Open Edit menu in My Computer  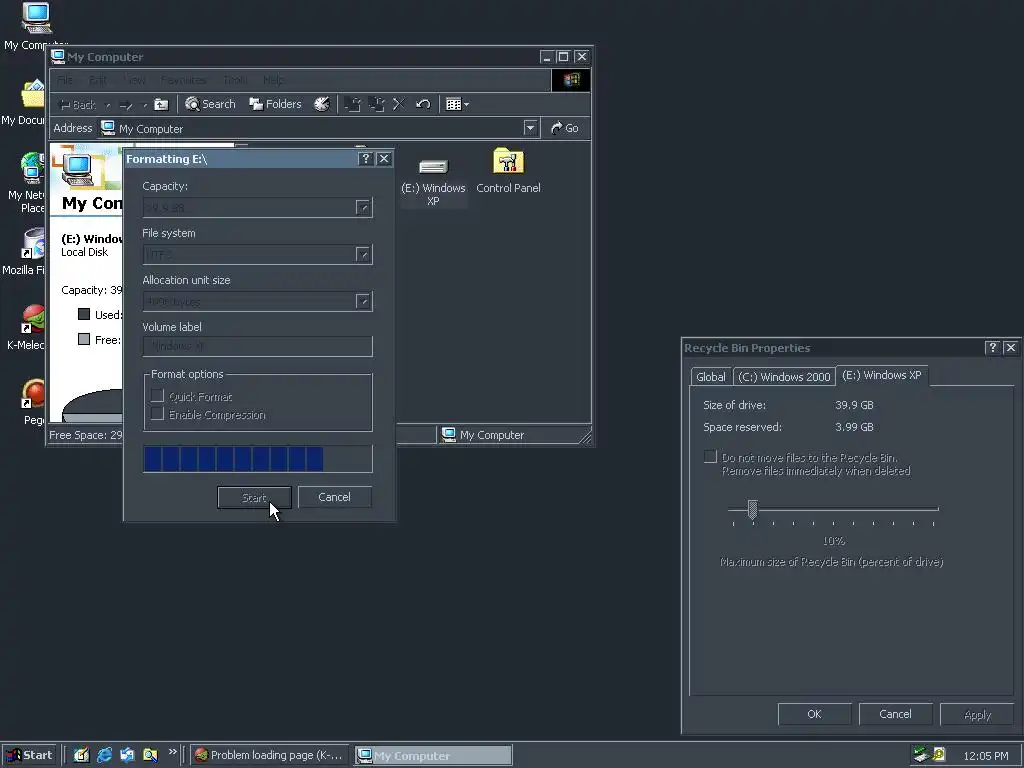98,80
